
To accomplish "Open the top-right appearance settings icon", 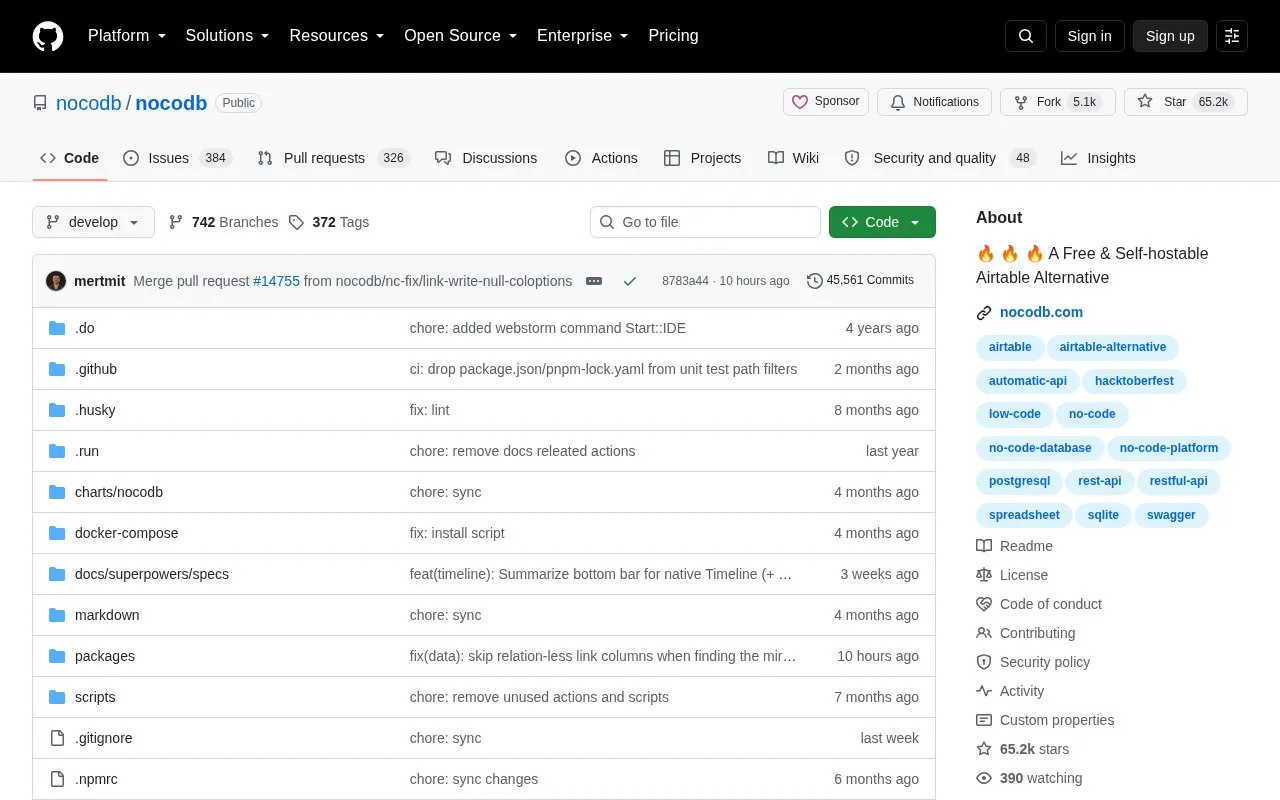I will (1232, 36).
